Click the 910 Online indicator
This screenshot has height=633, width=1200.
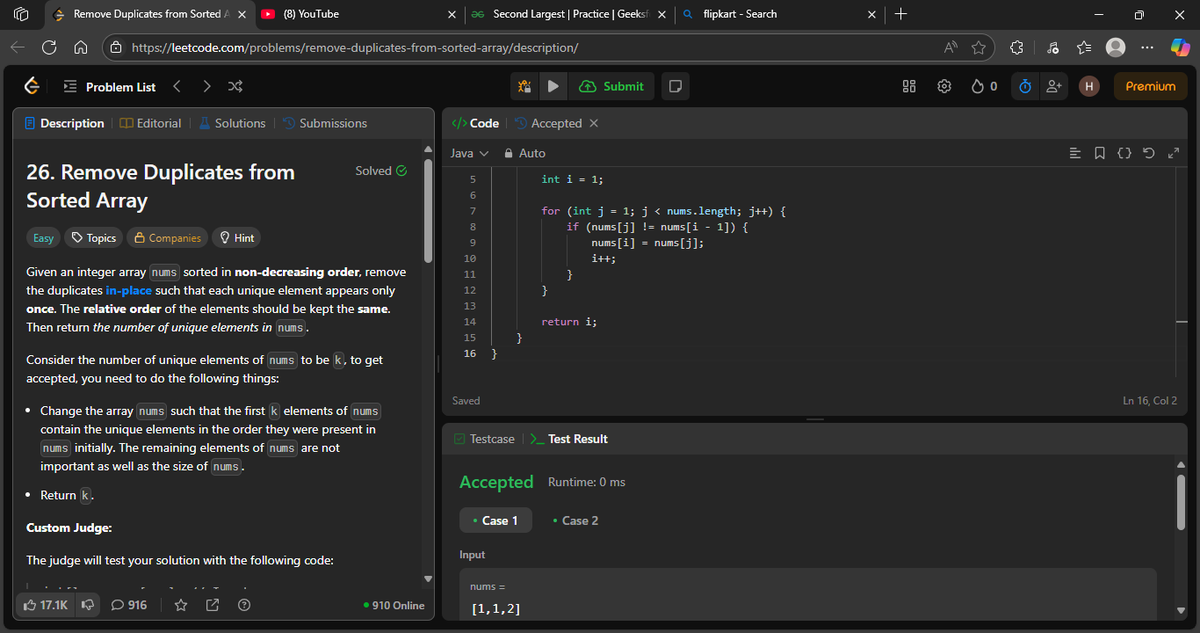click(x=393, y=605)
